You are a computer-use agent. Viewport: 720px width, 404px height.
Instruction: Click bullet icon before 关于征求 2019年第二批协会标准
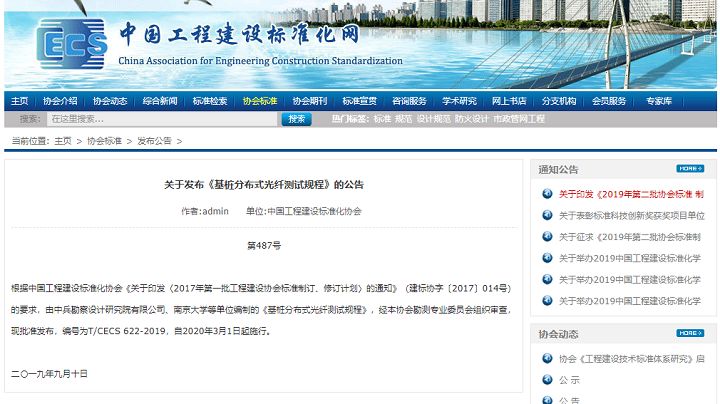click(x=546, y=237)
